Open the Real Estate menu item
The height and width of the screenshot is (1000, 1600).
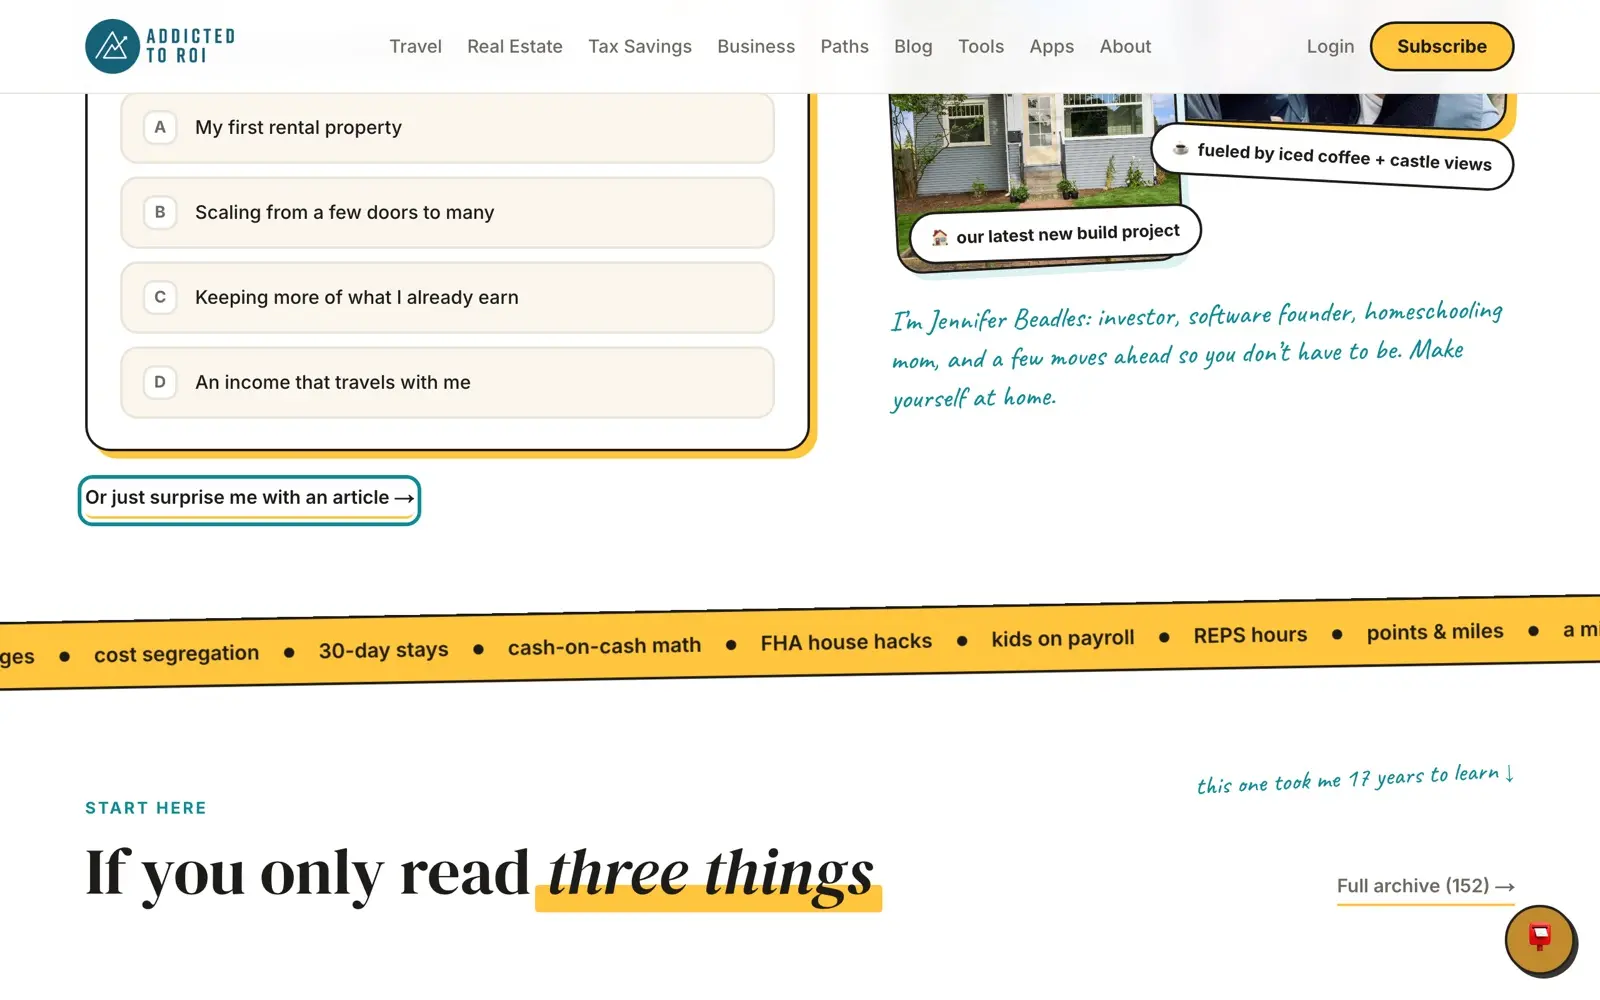(514, 46)
